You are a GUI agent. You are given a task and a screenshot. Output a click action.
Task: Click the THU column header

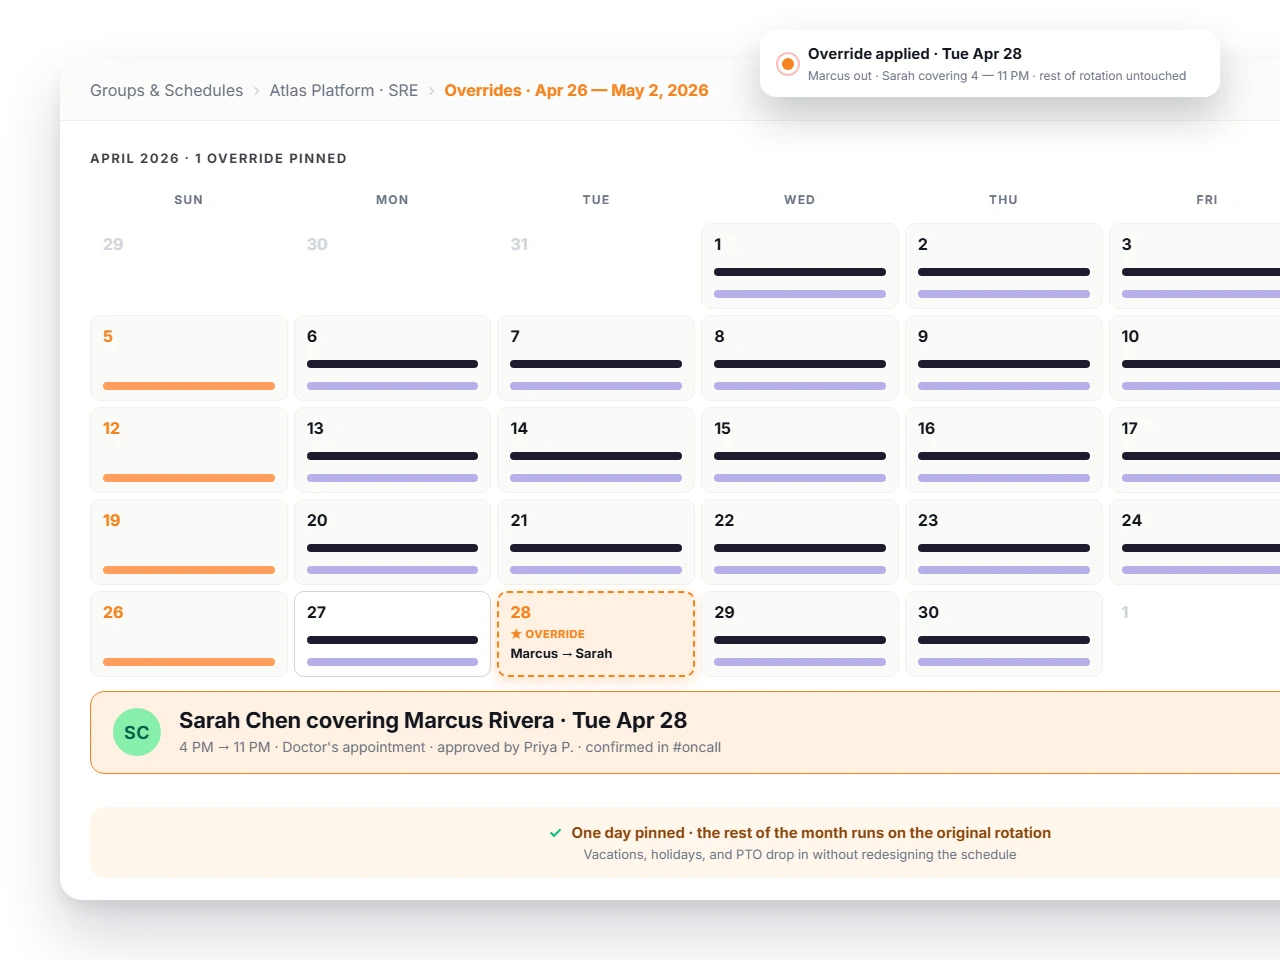pos(1004,200)
